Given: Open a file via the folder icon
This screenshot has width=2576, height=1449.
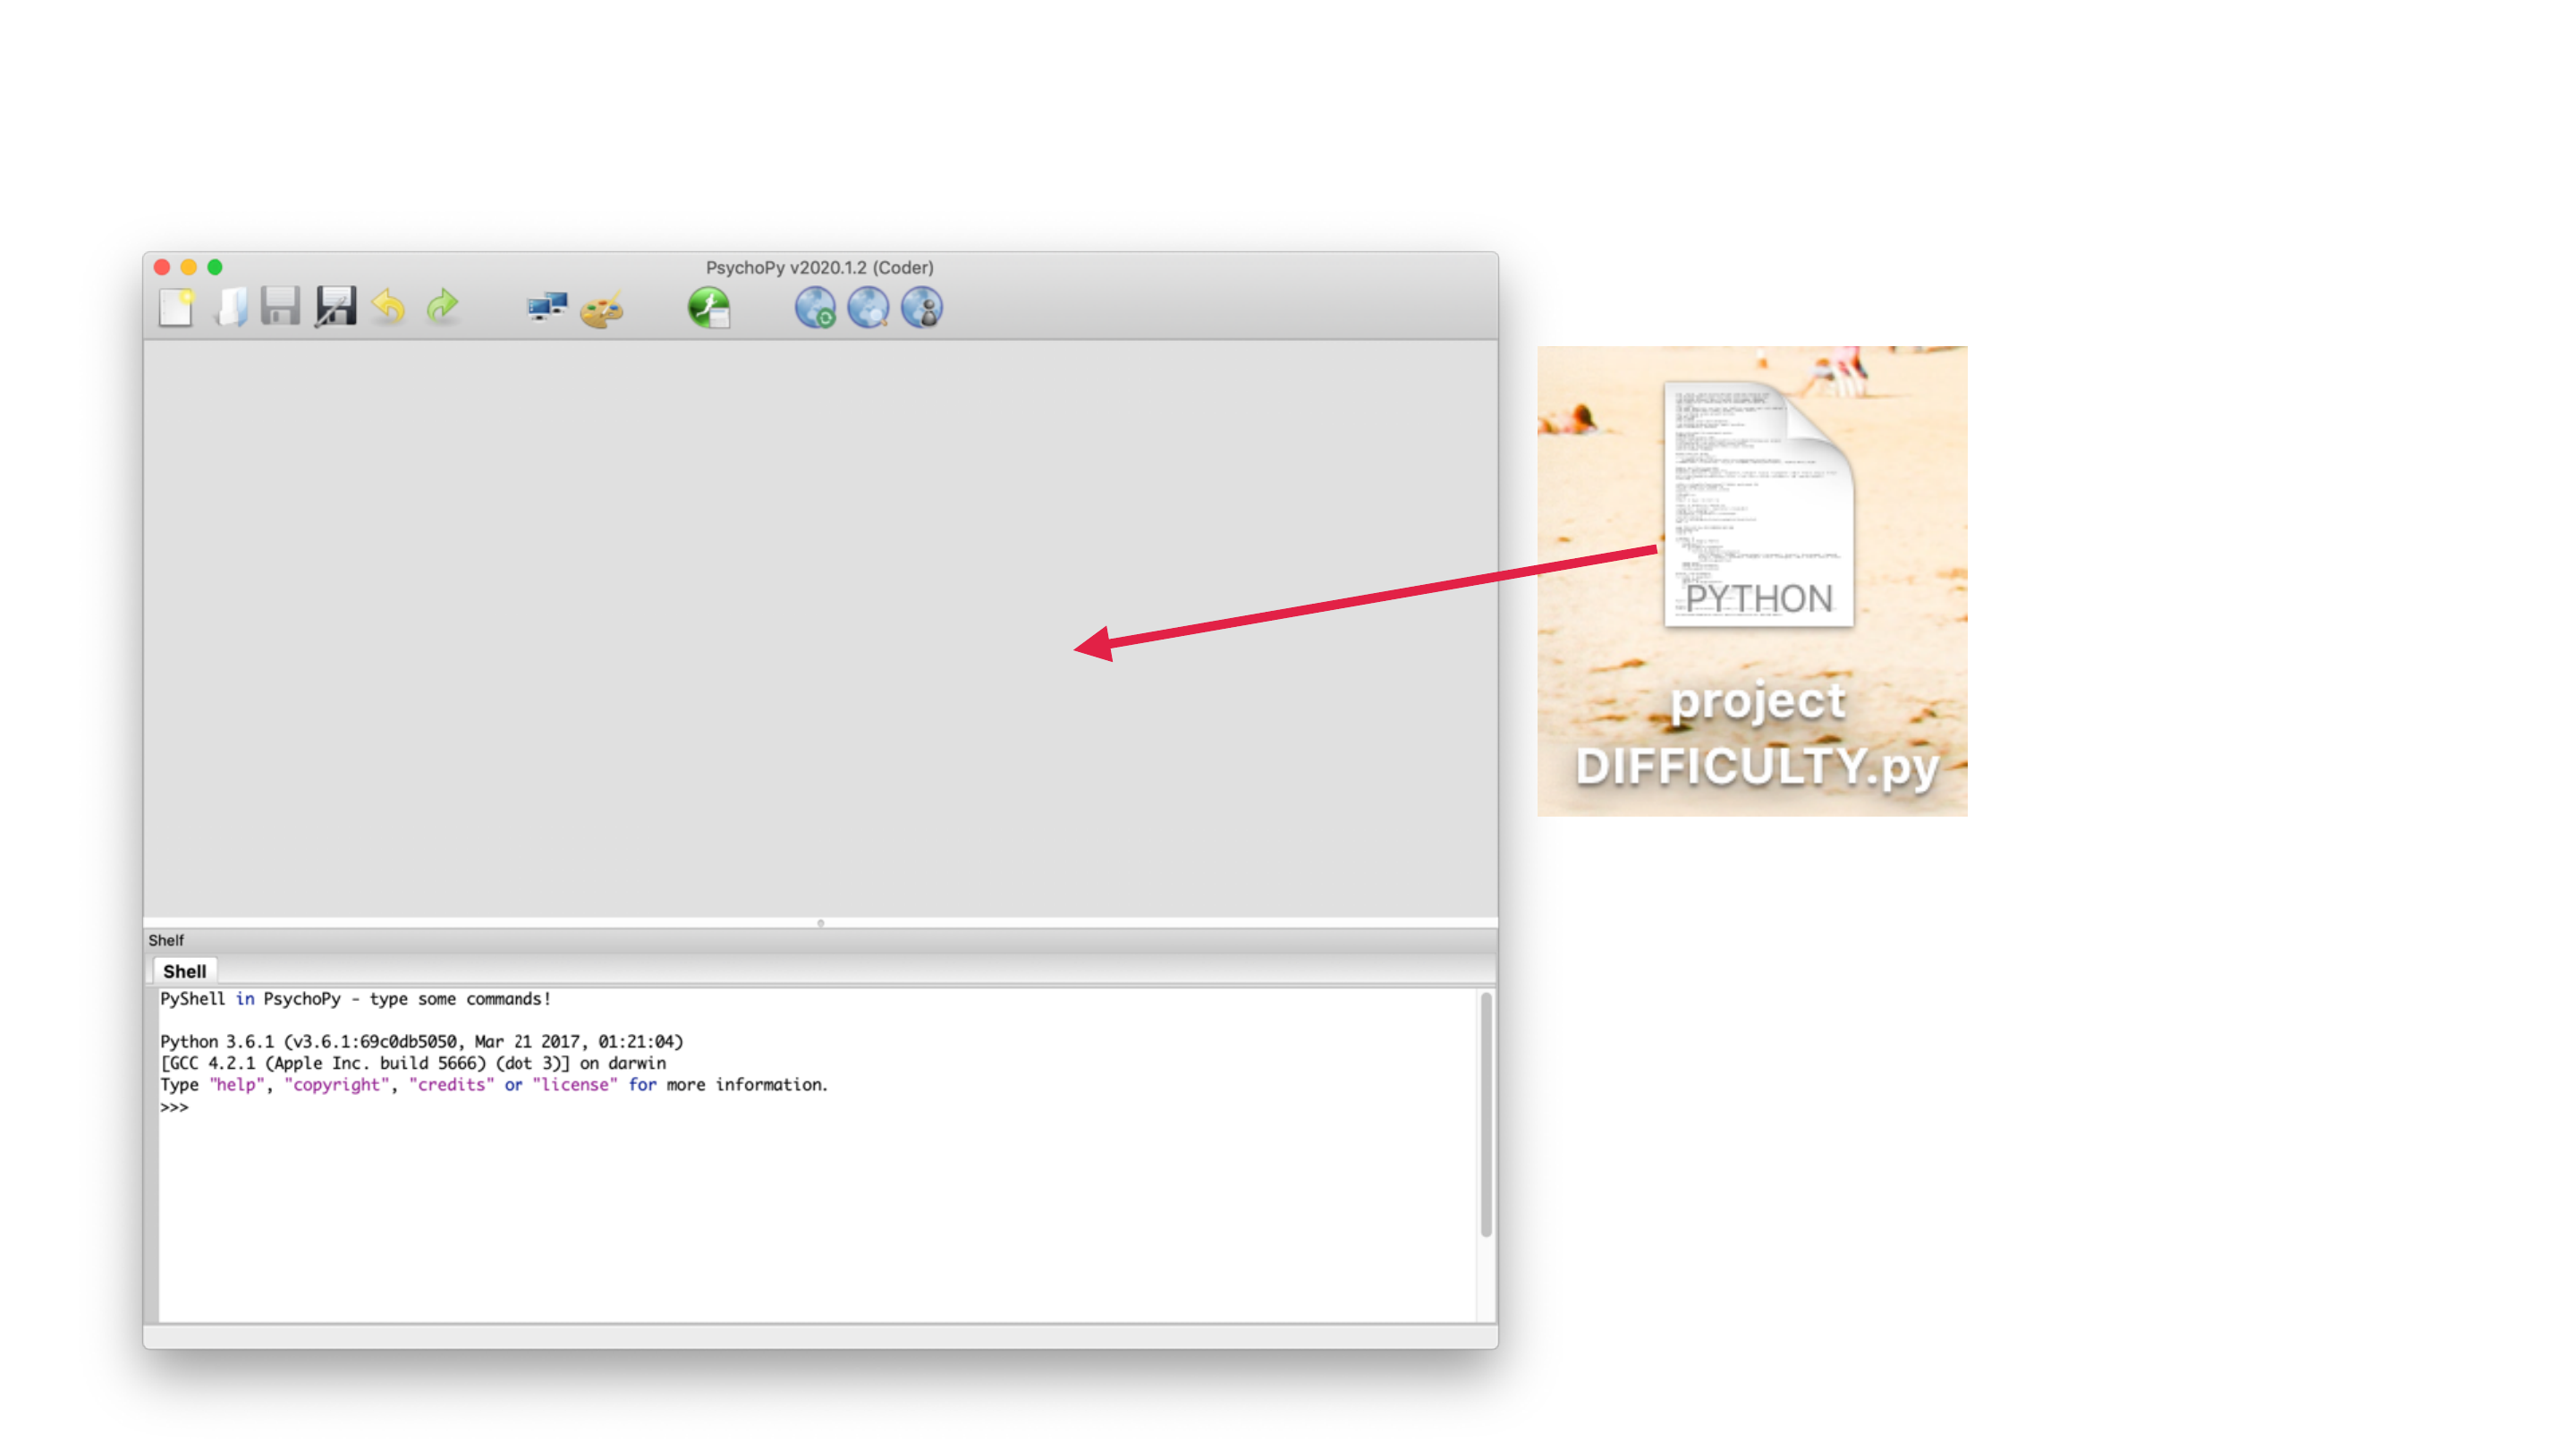Looking at the screenshot, I should coord(231,307).
